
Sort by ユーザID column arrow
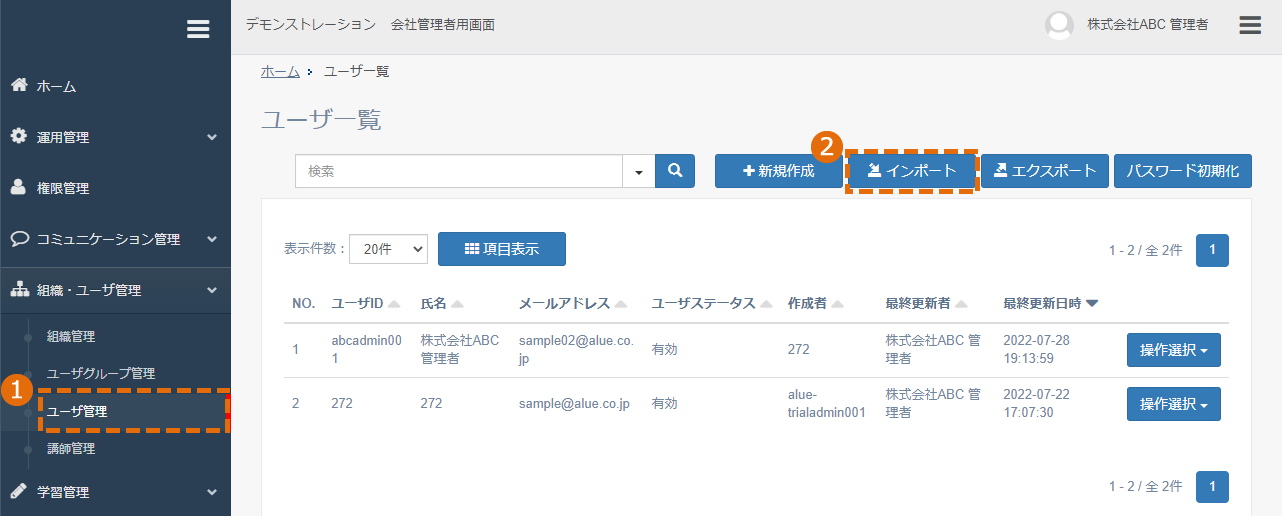394,304
